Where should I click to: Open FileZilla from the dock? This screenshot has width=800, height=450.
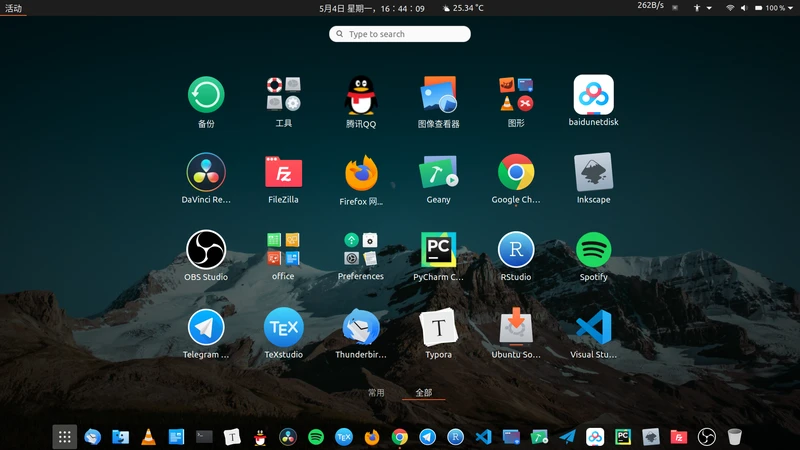pyautogui.click(x=679, y=437)
